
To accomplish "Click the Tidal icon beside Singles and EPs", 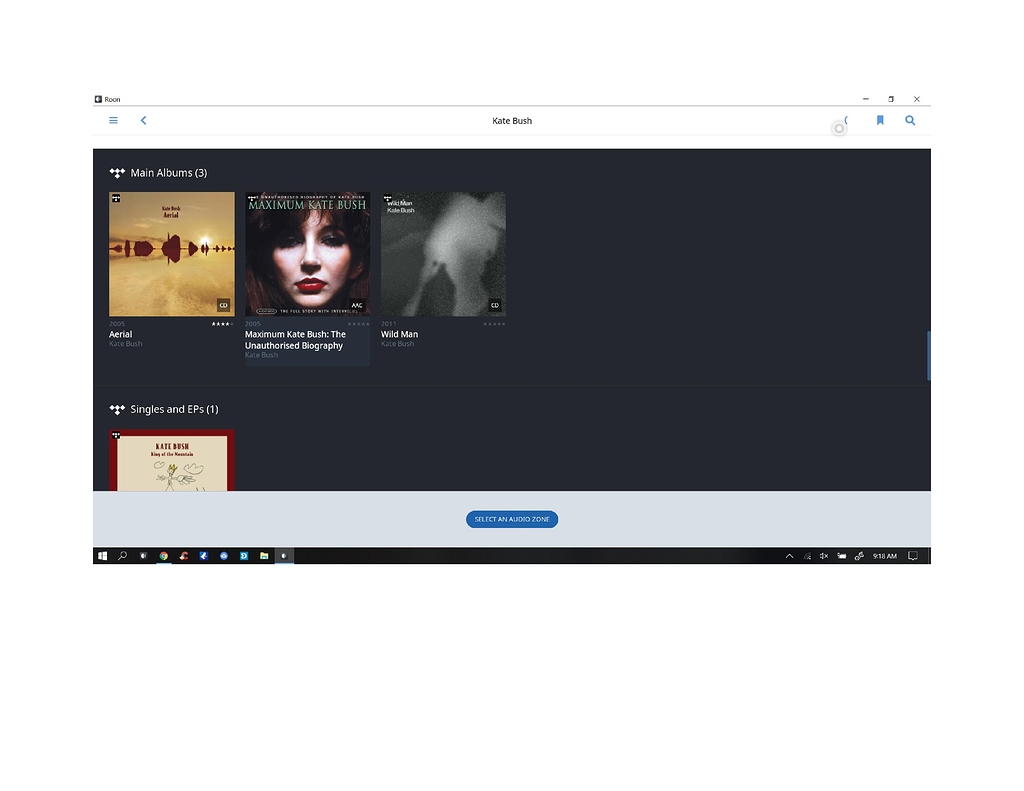I will pyautogui.click(x=116, y=409).
